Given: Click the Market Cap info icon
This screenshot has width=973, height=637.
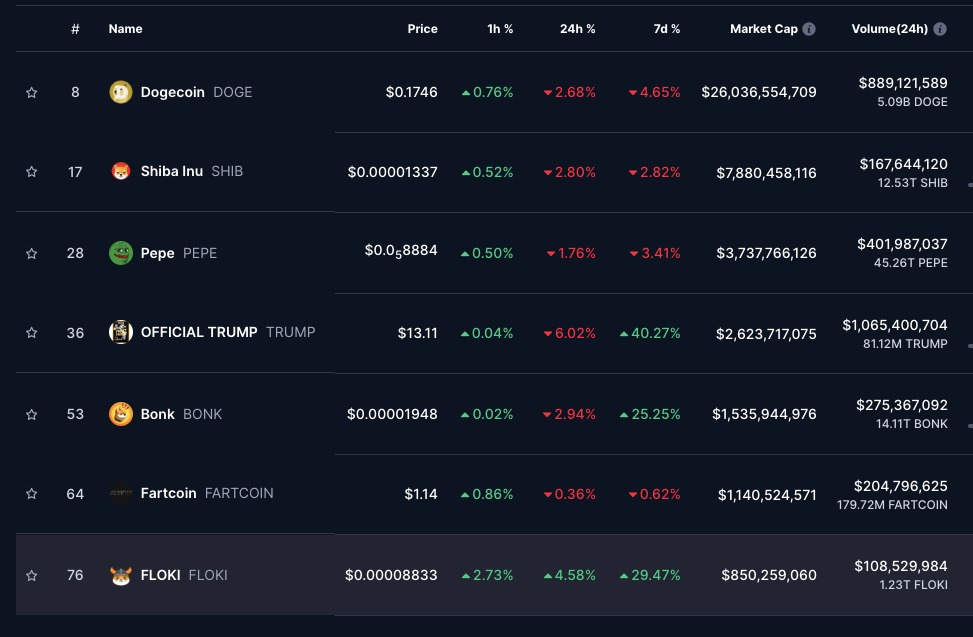Looking at the screenshot, I should [x=809, y=29].
